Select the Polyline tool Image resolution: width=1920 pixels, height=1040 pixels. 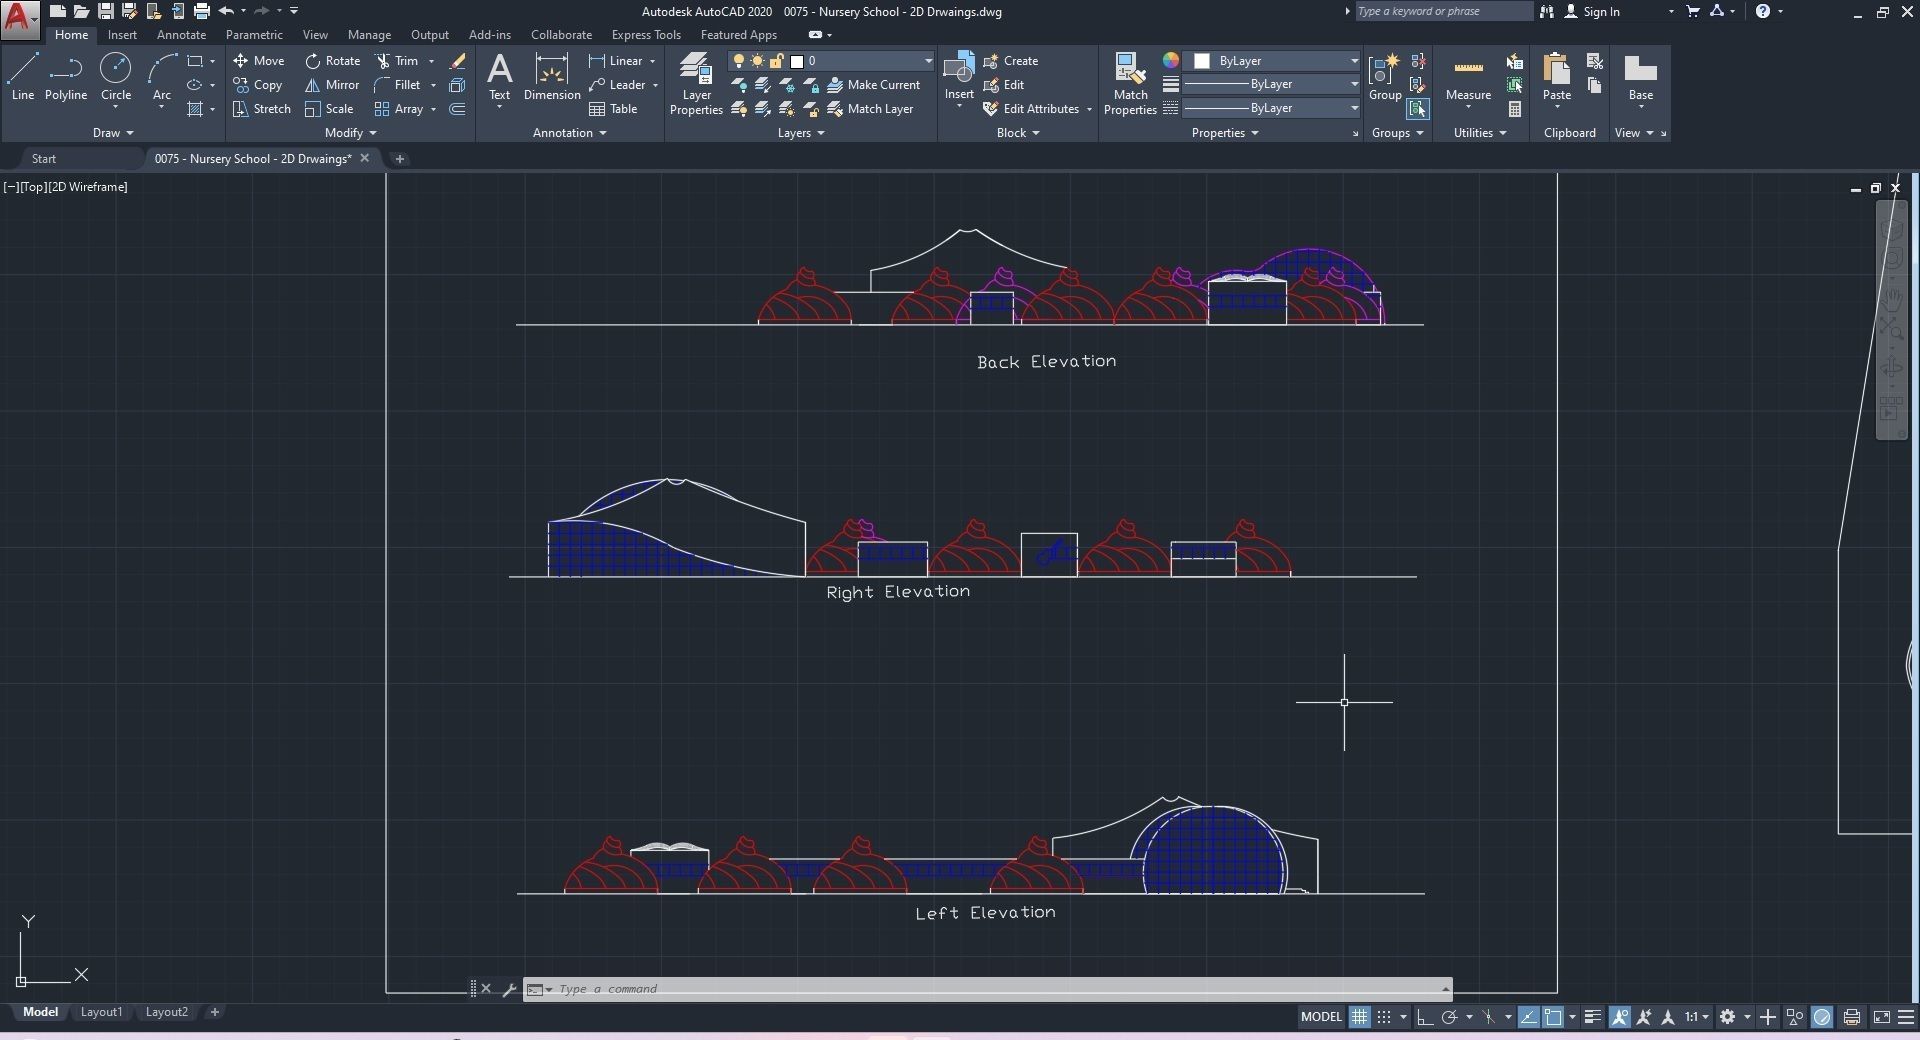66,77
